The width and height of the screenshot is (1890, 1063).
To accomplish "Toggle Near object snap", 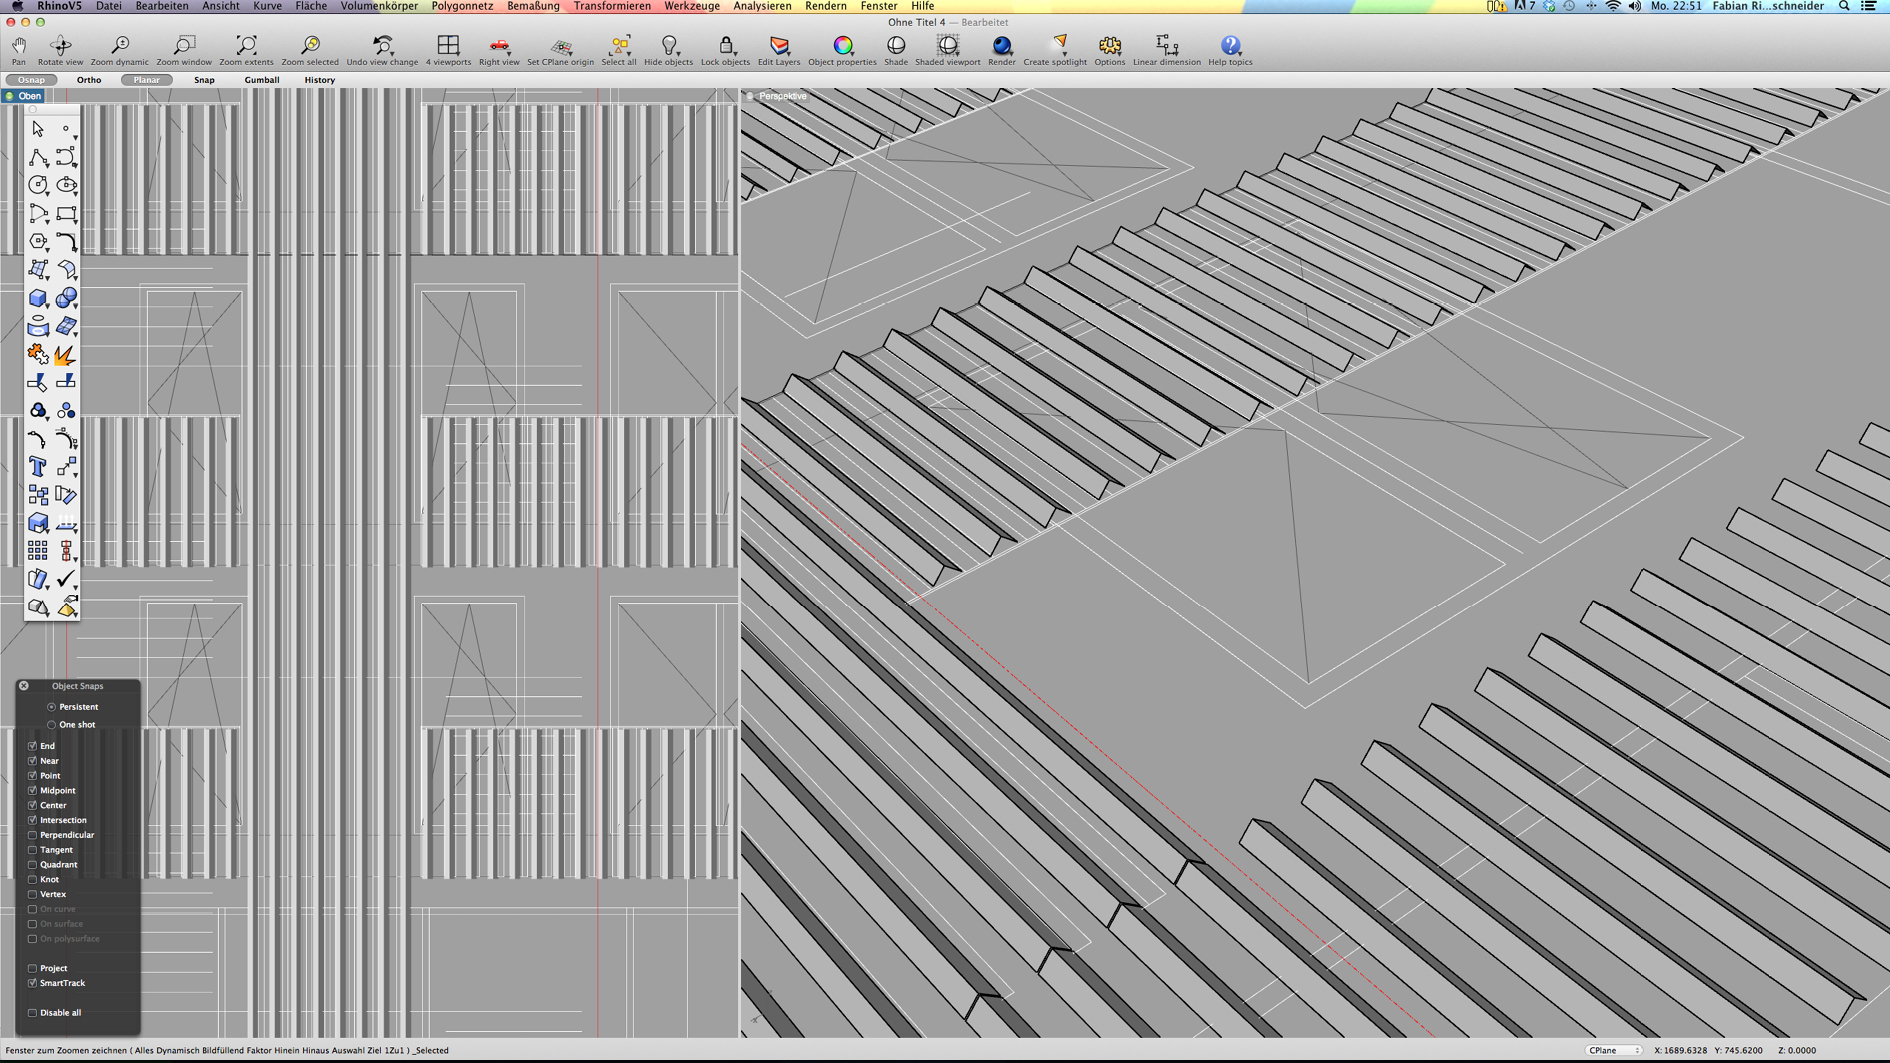I will [32, 761].
